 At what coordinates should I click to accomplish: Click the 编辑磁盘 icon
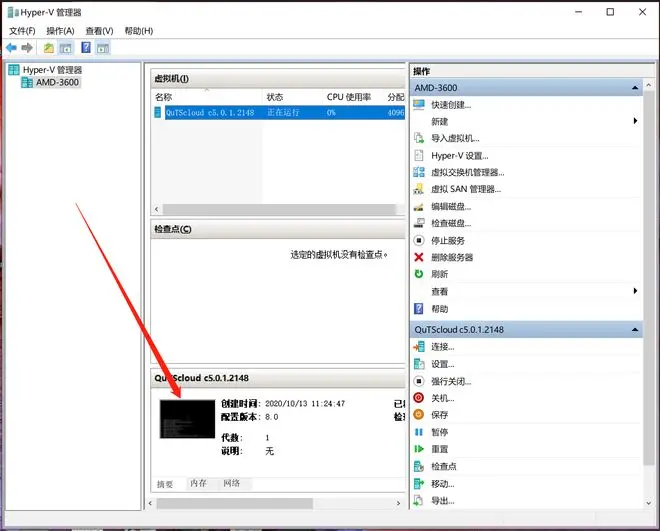419,206
